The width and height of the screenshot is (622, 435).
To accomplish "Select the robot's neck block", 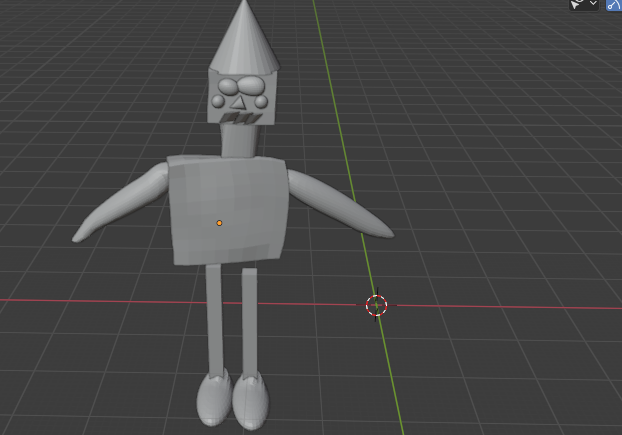I will tap(239, 141).
